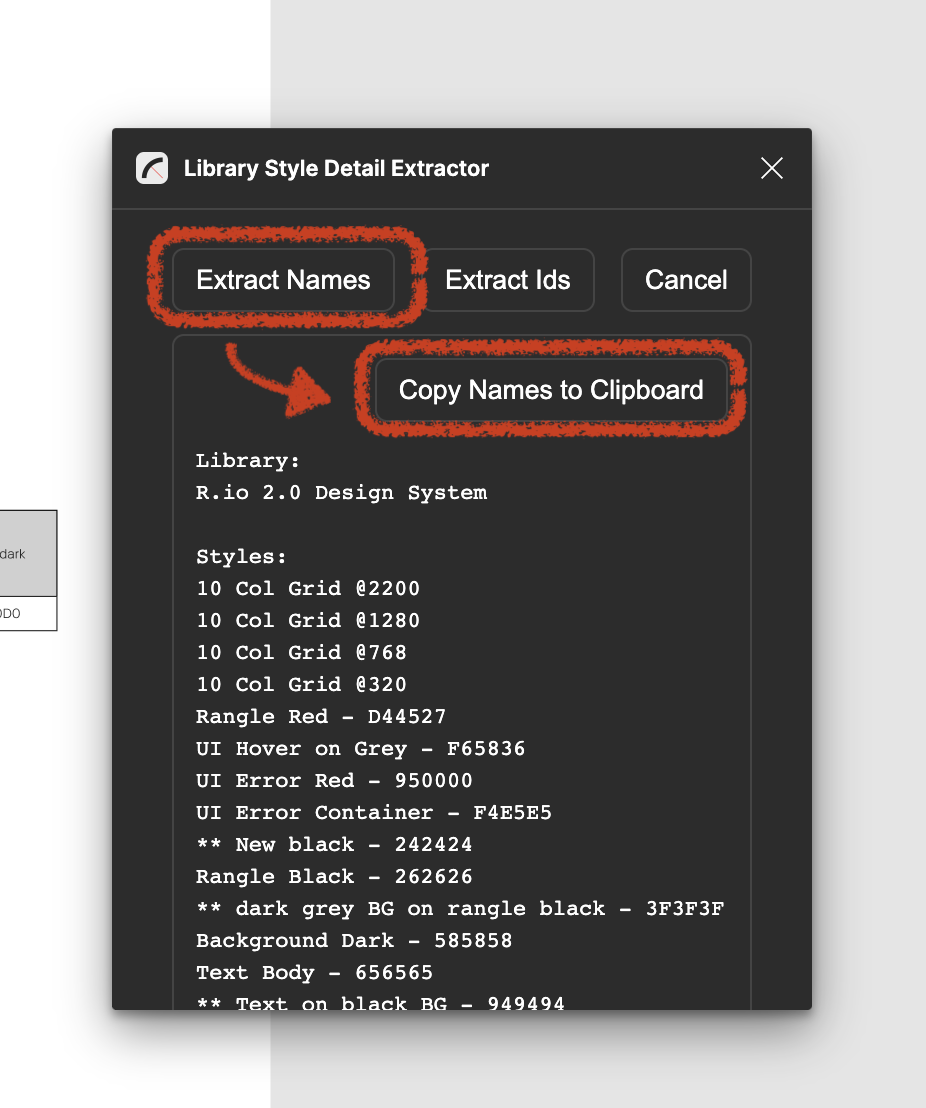Click the Extract Names button

pyautogui.click(x=283, y=280)
